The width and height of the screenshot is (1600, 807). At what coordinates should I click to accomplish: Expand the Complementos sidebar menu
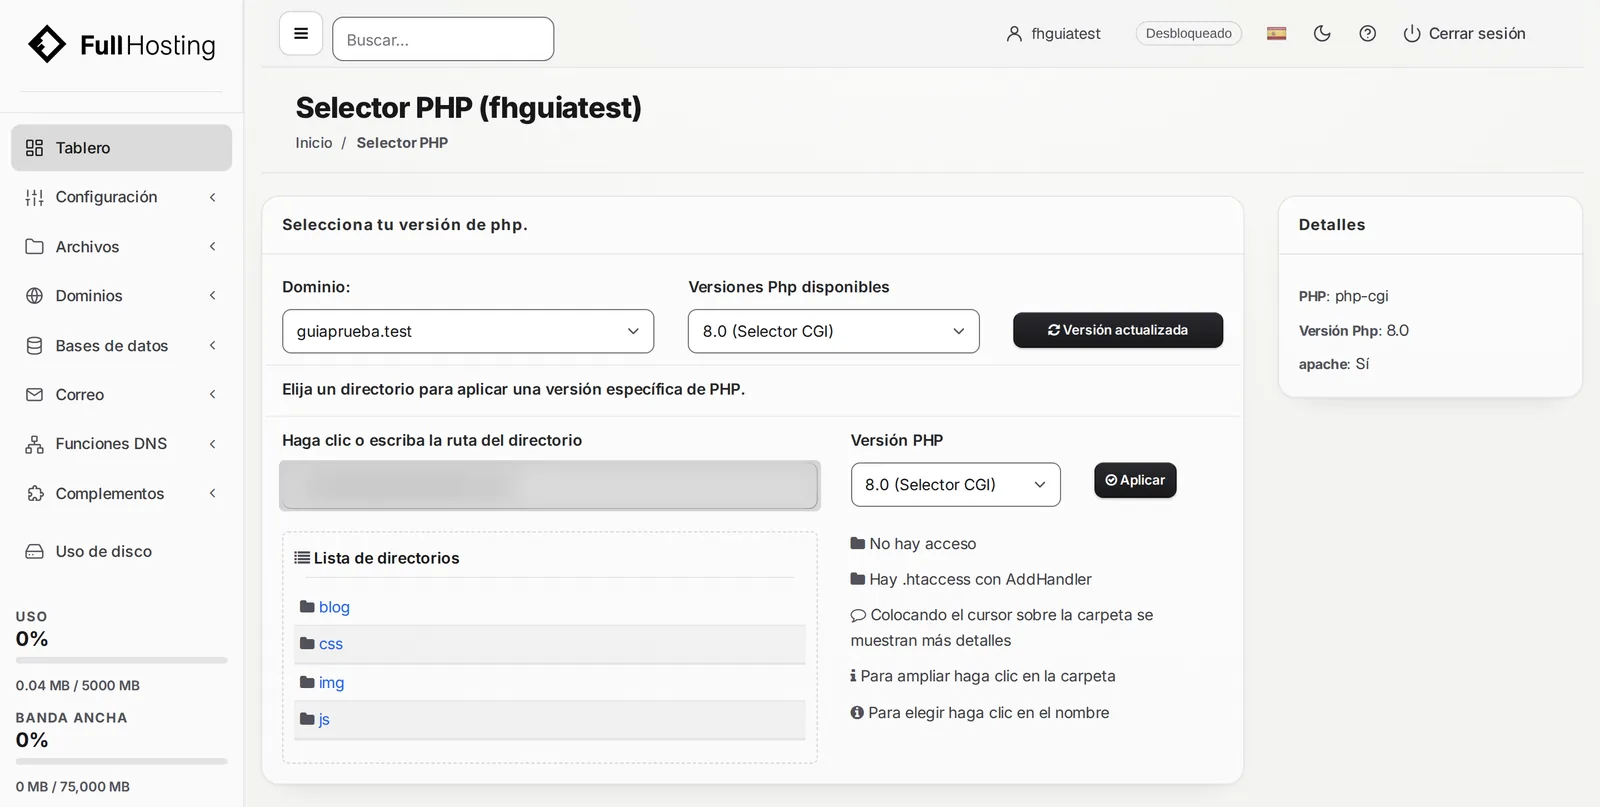point(121,494)
